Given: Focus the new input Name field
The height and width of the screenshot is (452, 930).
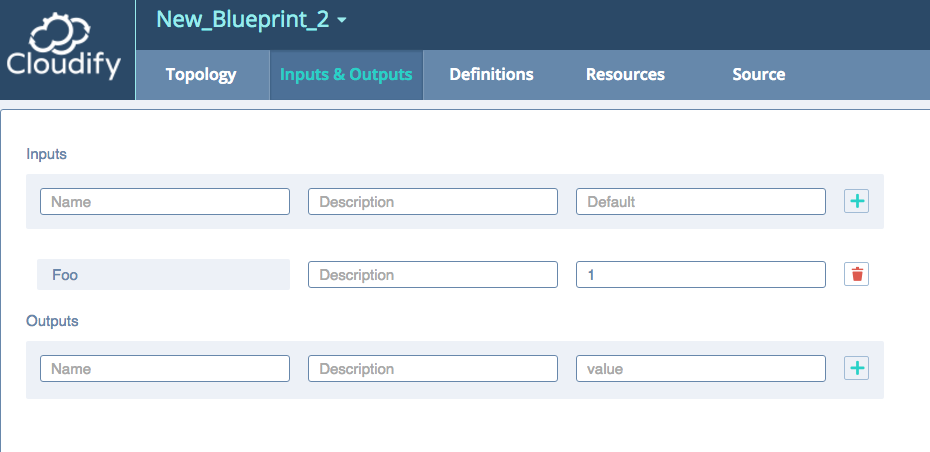Looking at the screenshot, I should pyautogui.click(x=165, y=202).
